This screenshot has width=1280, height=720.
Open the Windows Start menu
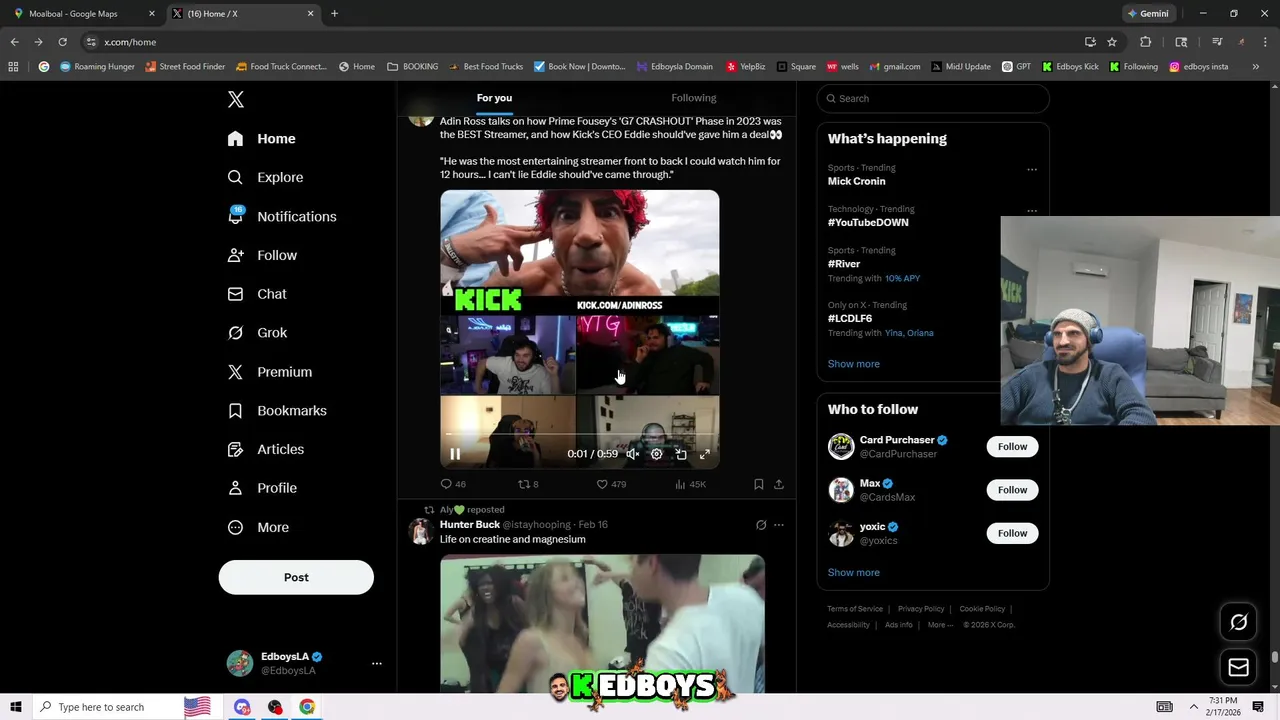16,707
